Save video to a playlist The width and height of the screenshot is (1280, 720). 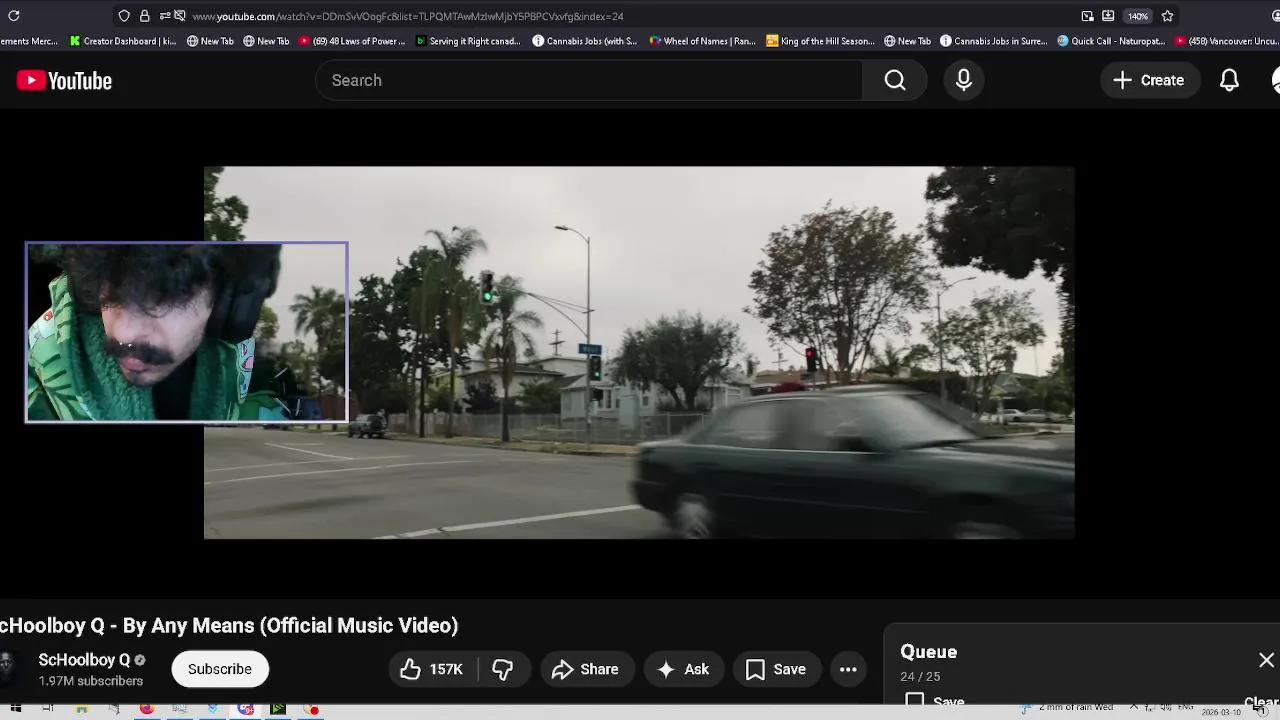[776, 669]
